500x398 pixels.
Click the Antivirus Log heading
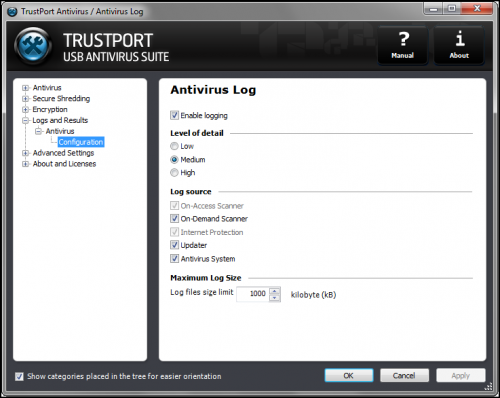pos(213,90)
